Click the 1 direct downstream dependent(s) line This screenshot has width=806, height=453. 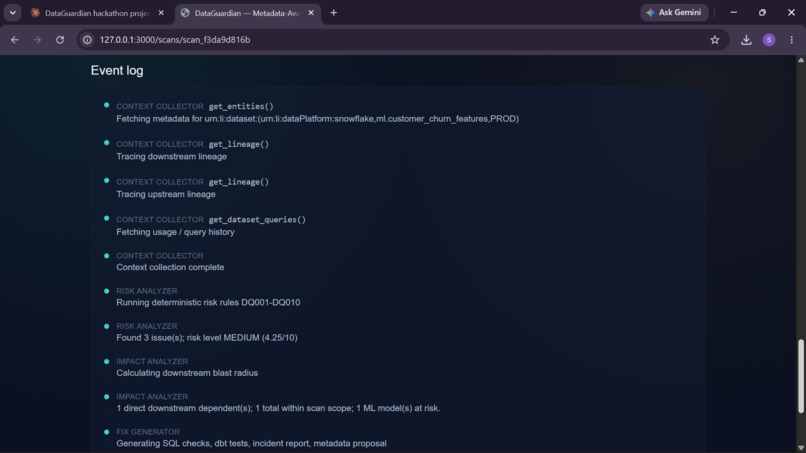(x=278, y=408)
